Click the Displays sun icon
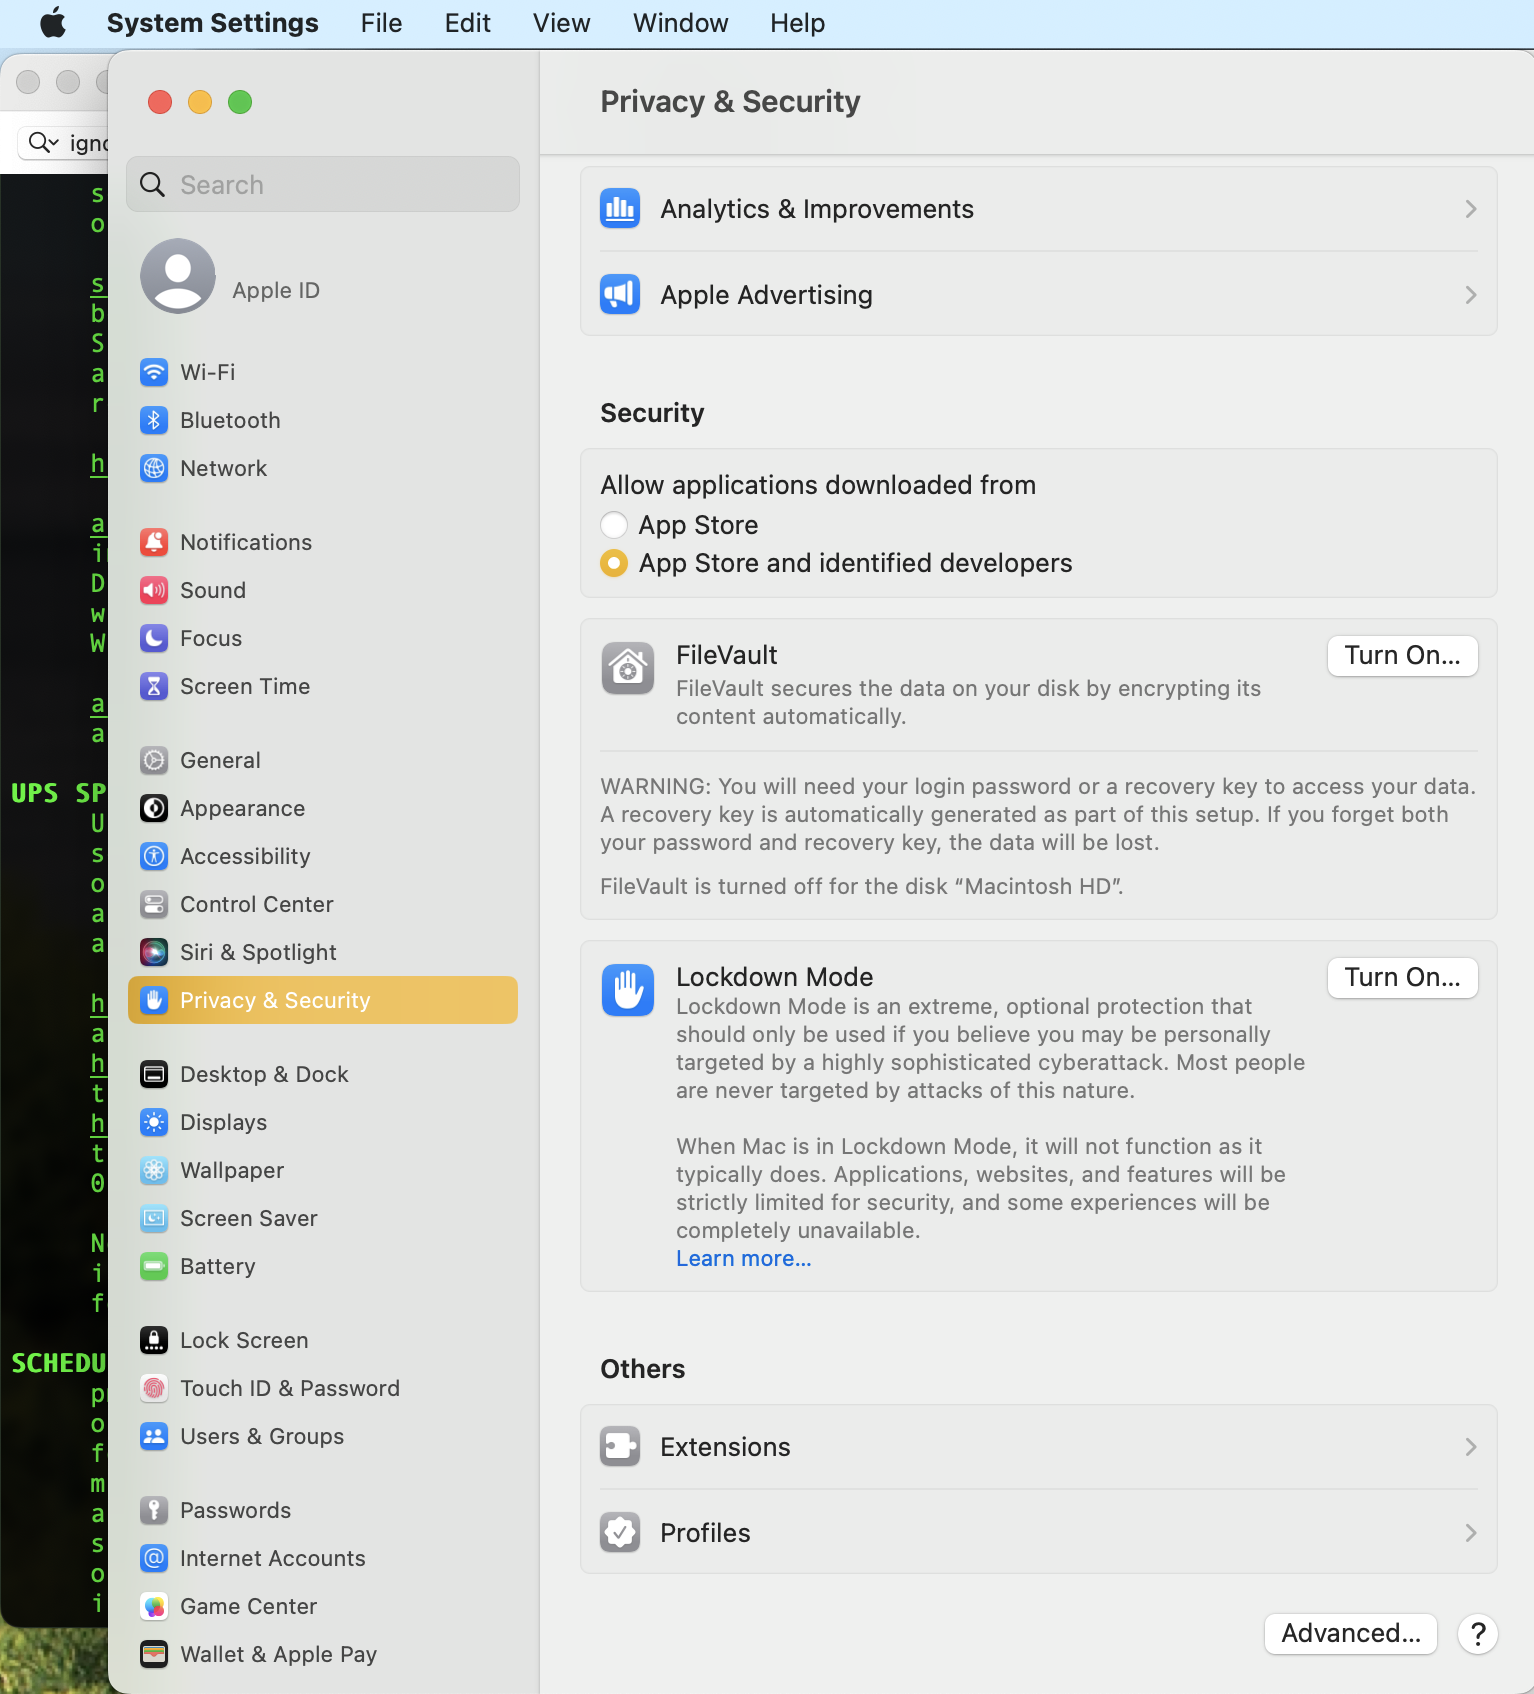 (x=154, y=1122)
